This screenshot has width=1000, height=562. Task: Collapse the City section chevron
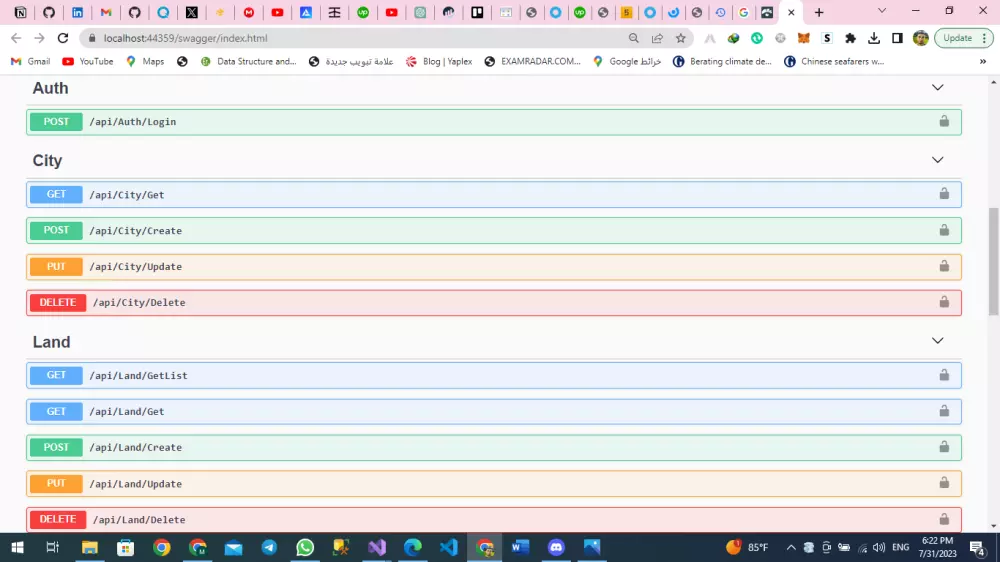[938, 160]
